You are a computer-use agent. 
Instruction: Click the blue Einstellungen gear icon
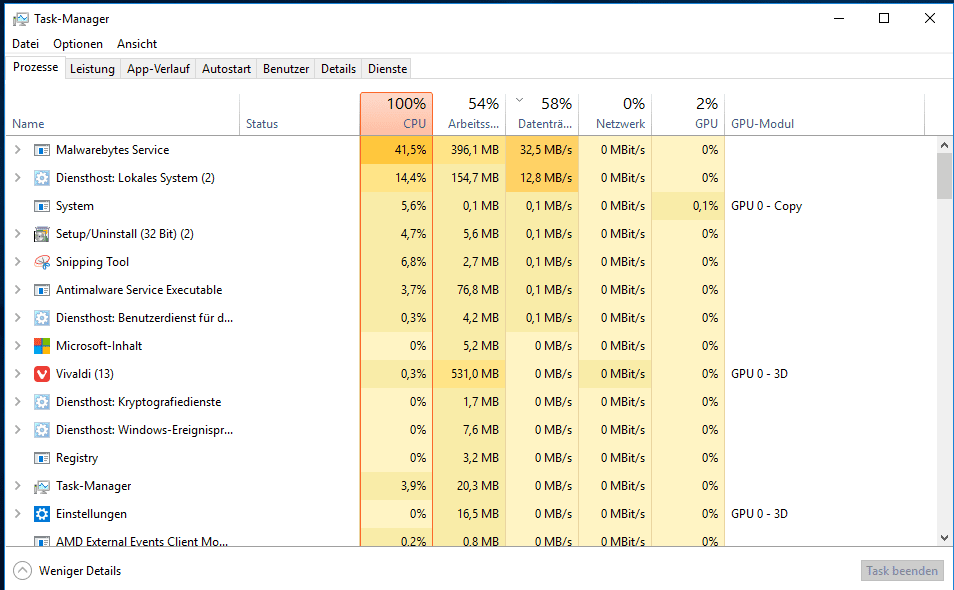pyautogui.click(x=41, y=513)
